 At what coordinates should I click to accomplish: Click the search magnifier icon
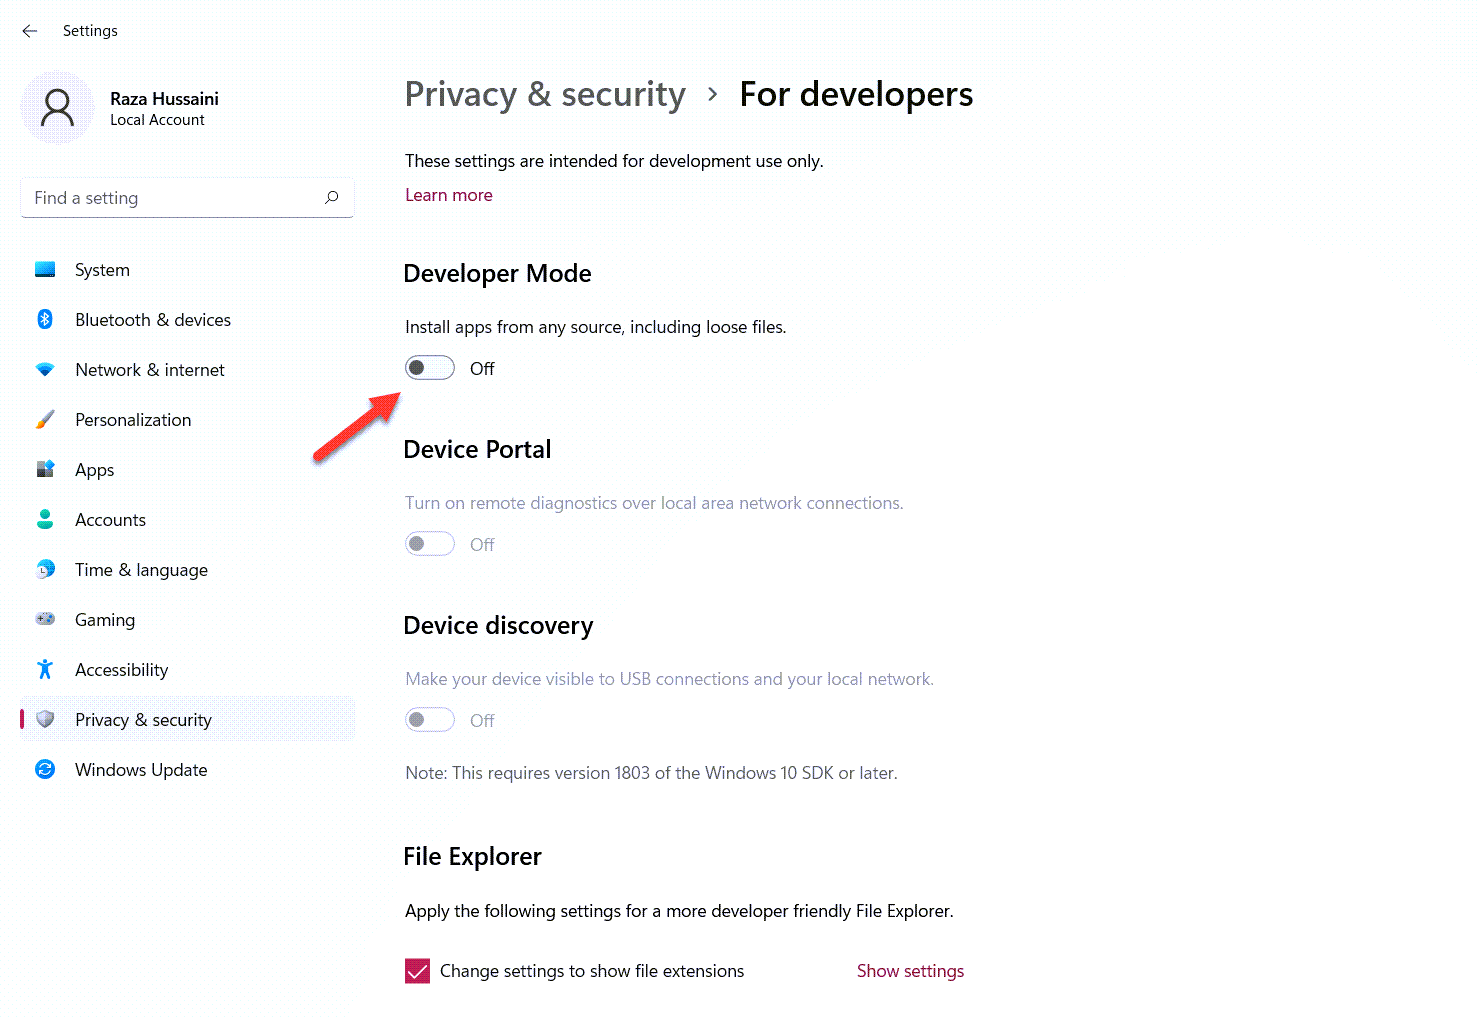(x=331, y=198)
